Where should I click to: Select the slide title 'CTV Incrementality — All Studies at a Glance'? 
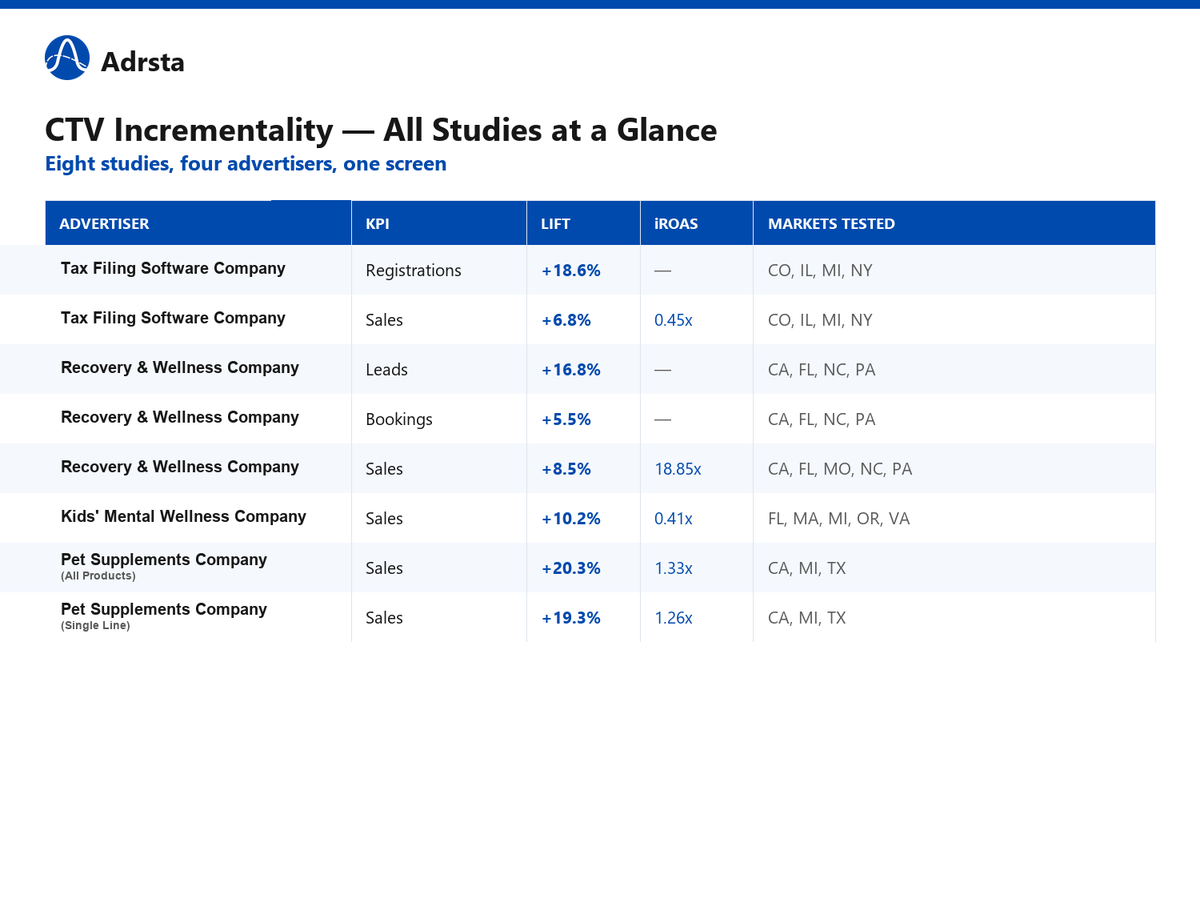381,130
